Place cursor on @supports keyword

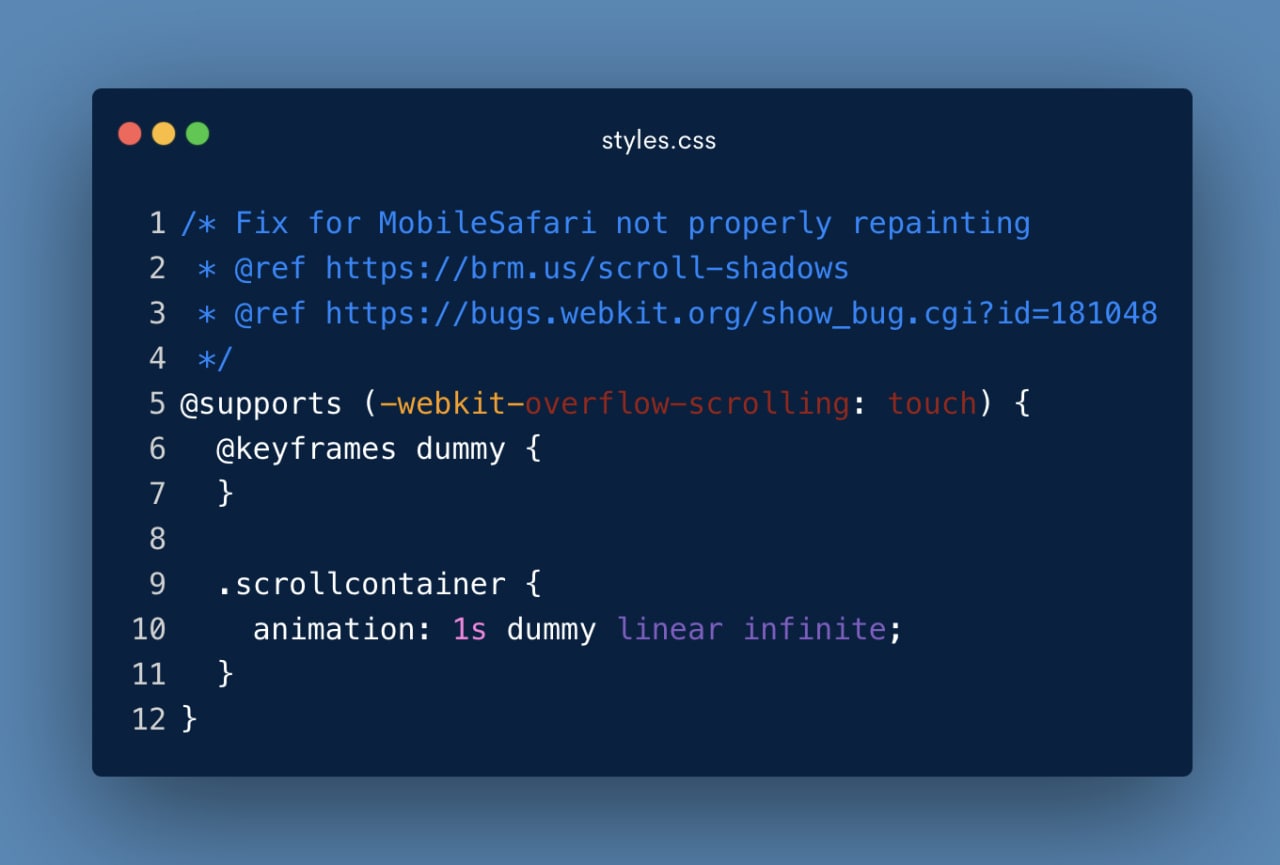tap(260, 404)
